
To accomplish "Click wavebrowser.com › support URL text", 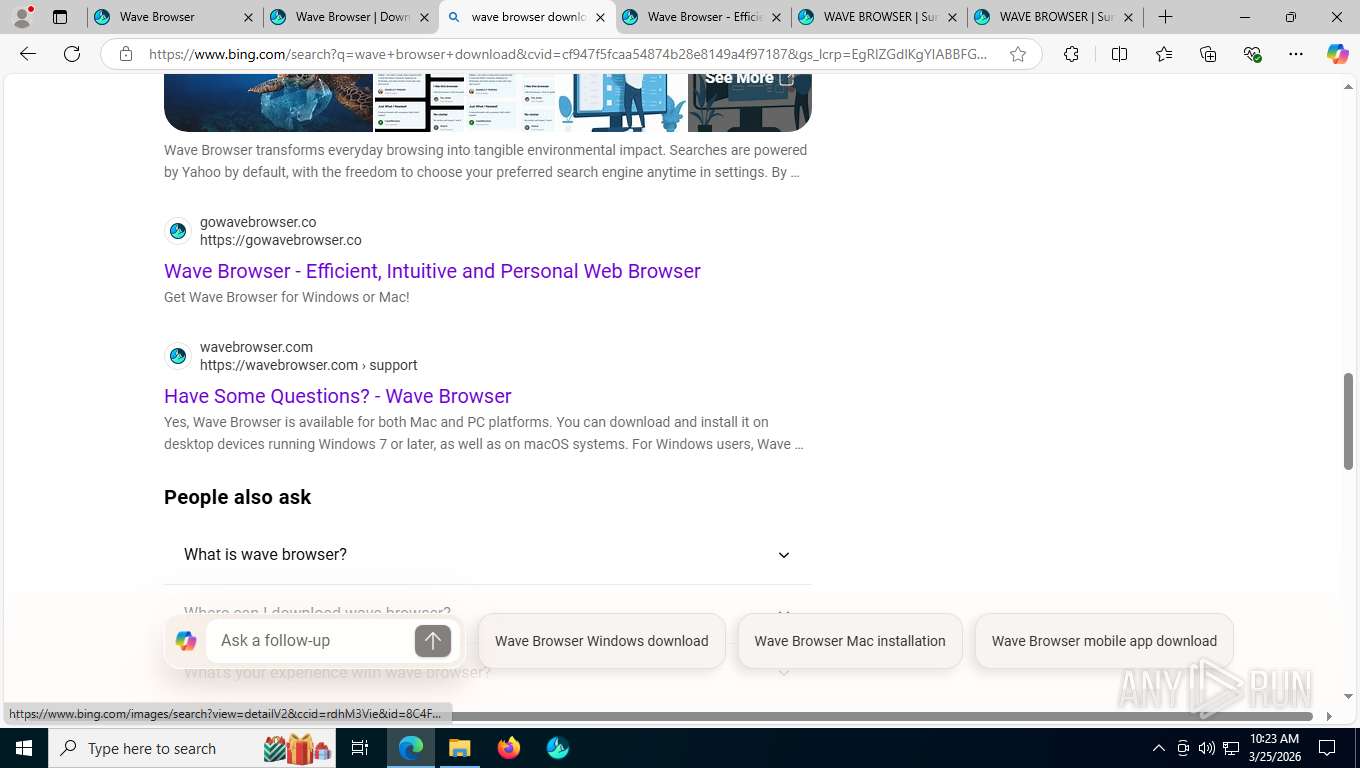I will [x=309, y=365].
